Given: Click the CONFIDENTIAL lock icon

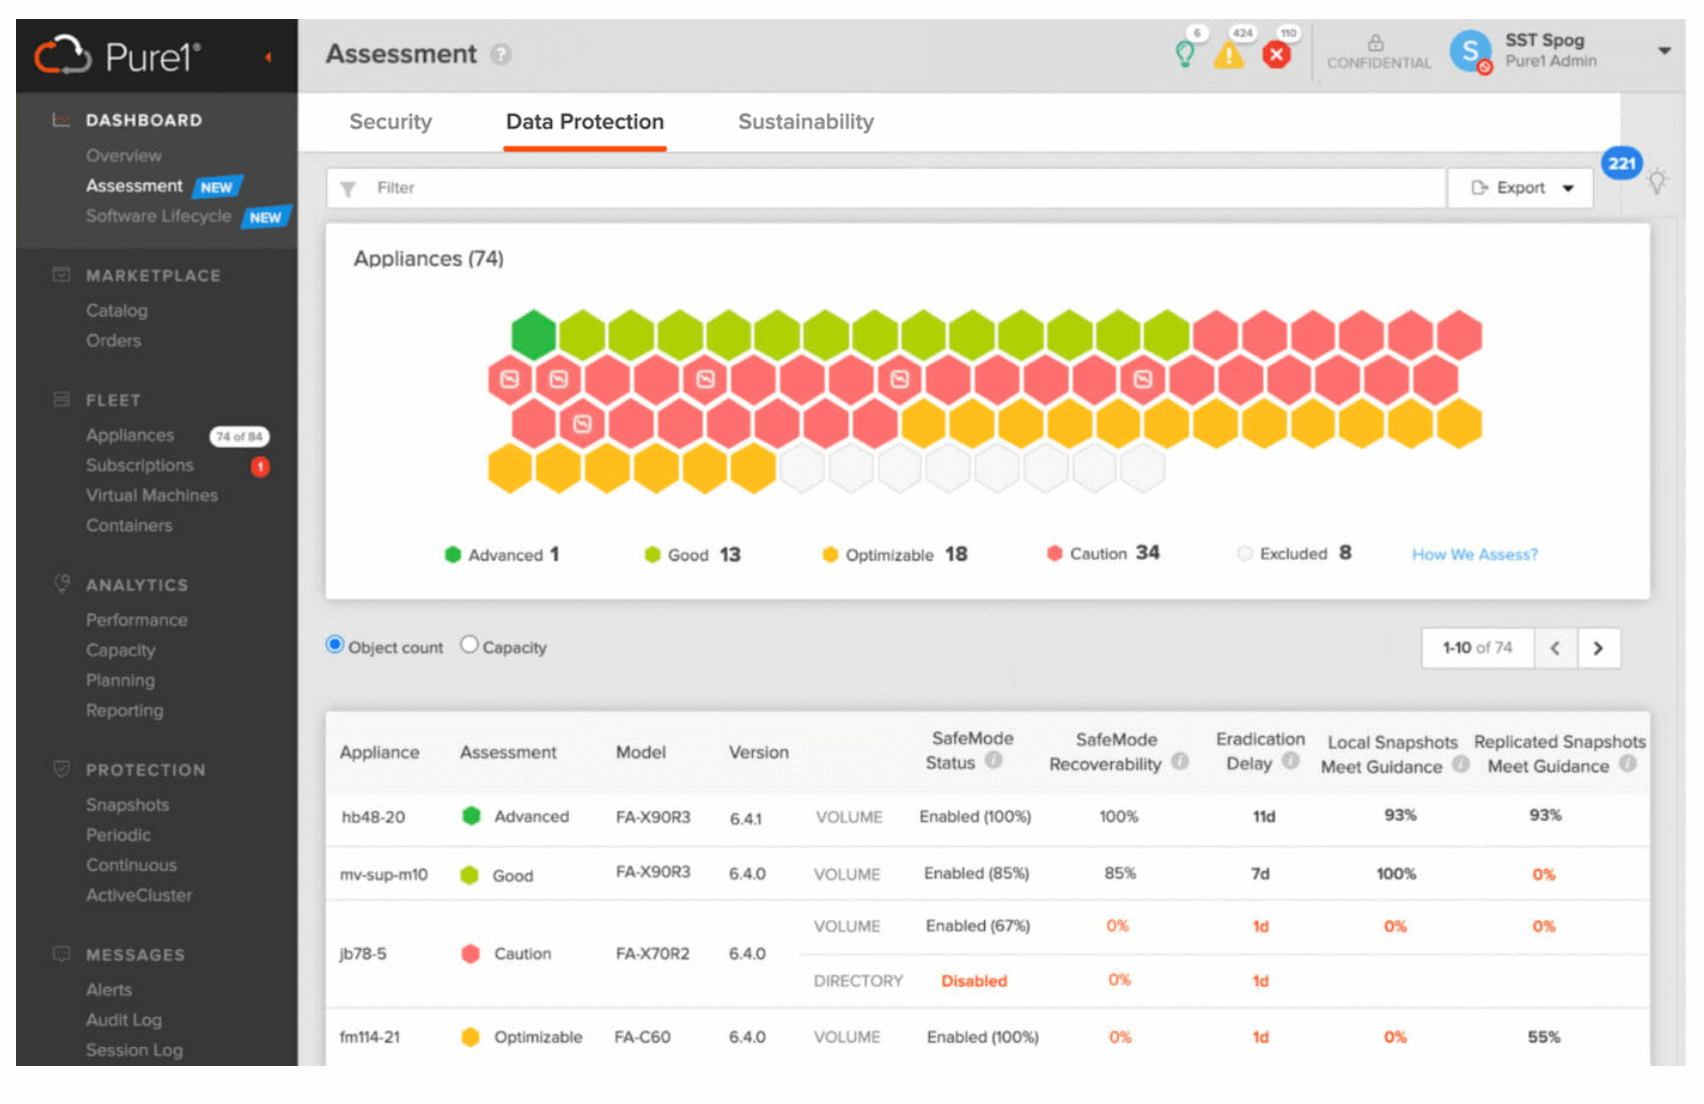Looking at the screenshot, I should tap(1376, 42).
